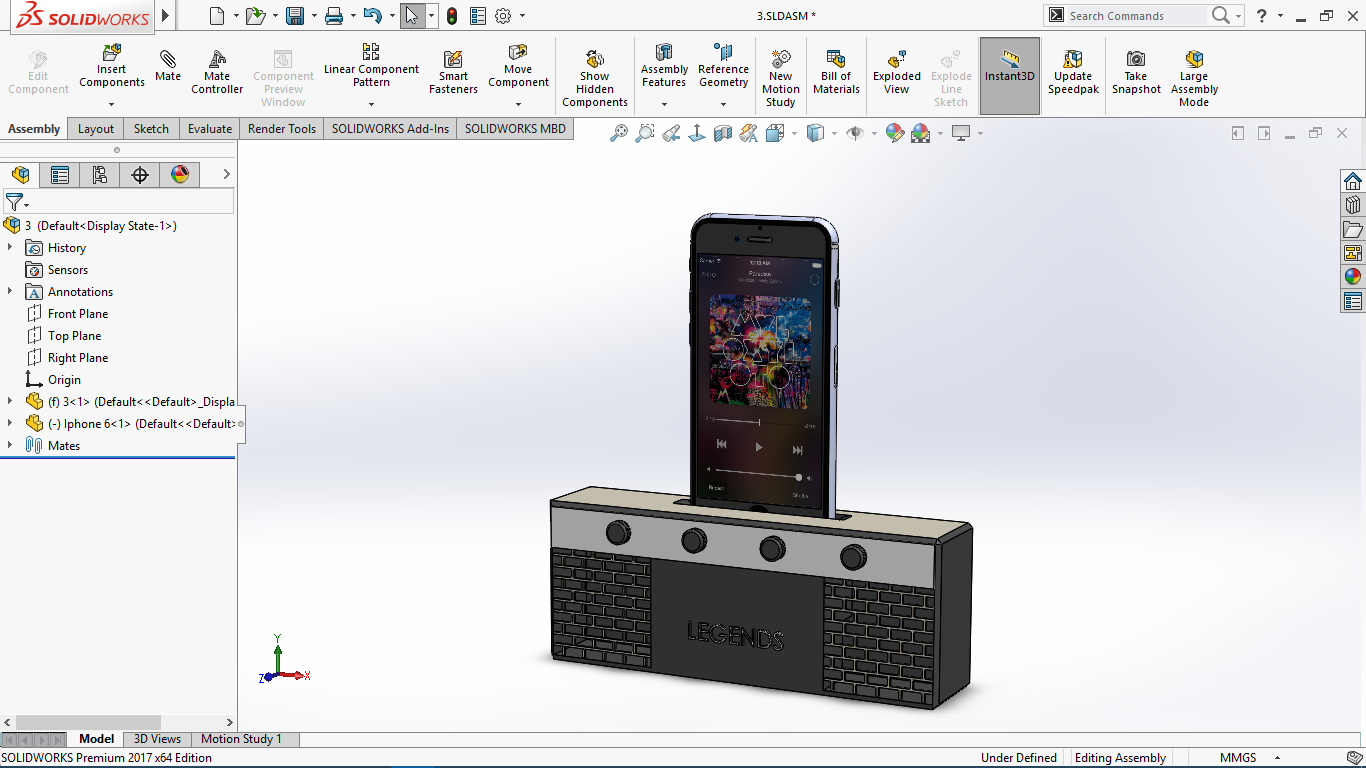
Task: Create an Exploded View
Action: tap(897, 72)
